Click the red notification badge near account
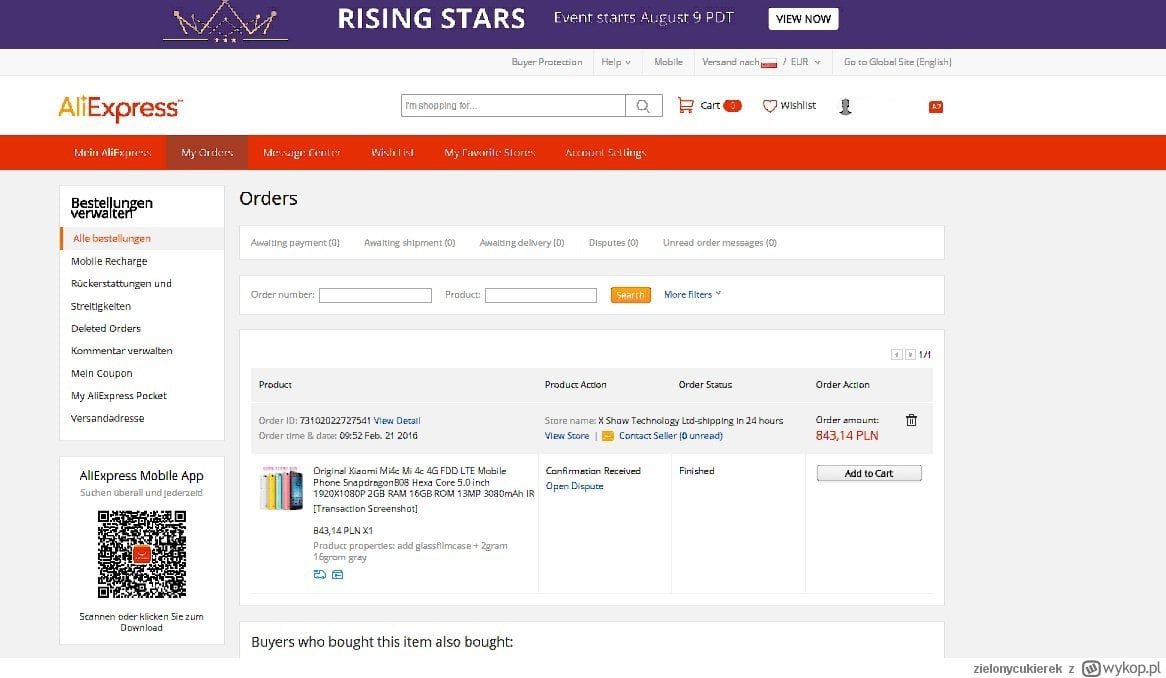Viewport: 1166px width, 678px height. click(x=935, y=106)
